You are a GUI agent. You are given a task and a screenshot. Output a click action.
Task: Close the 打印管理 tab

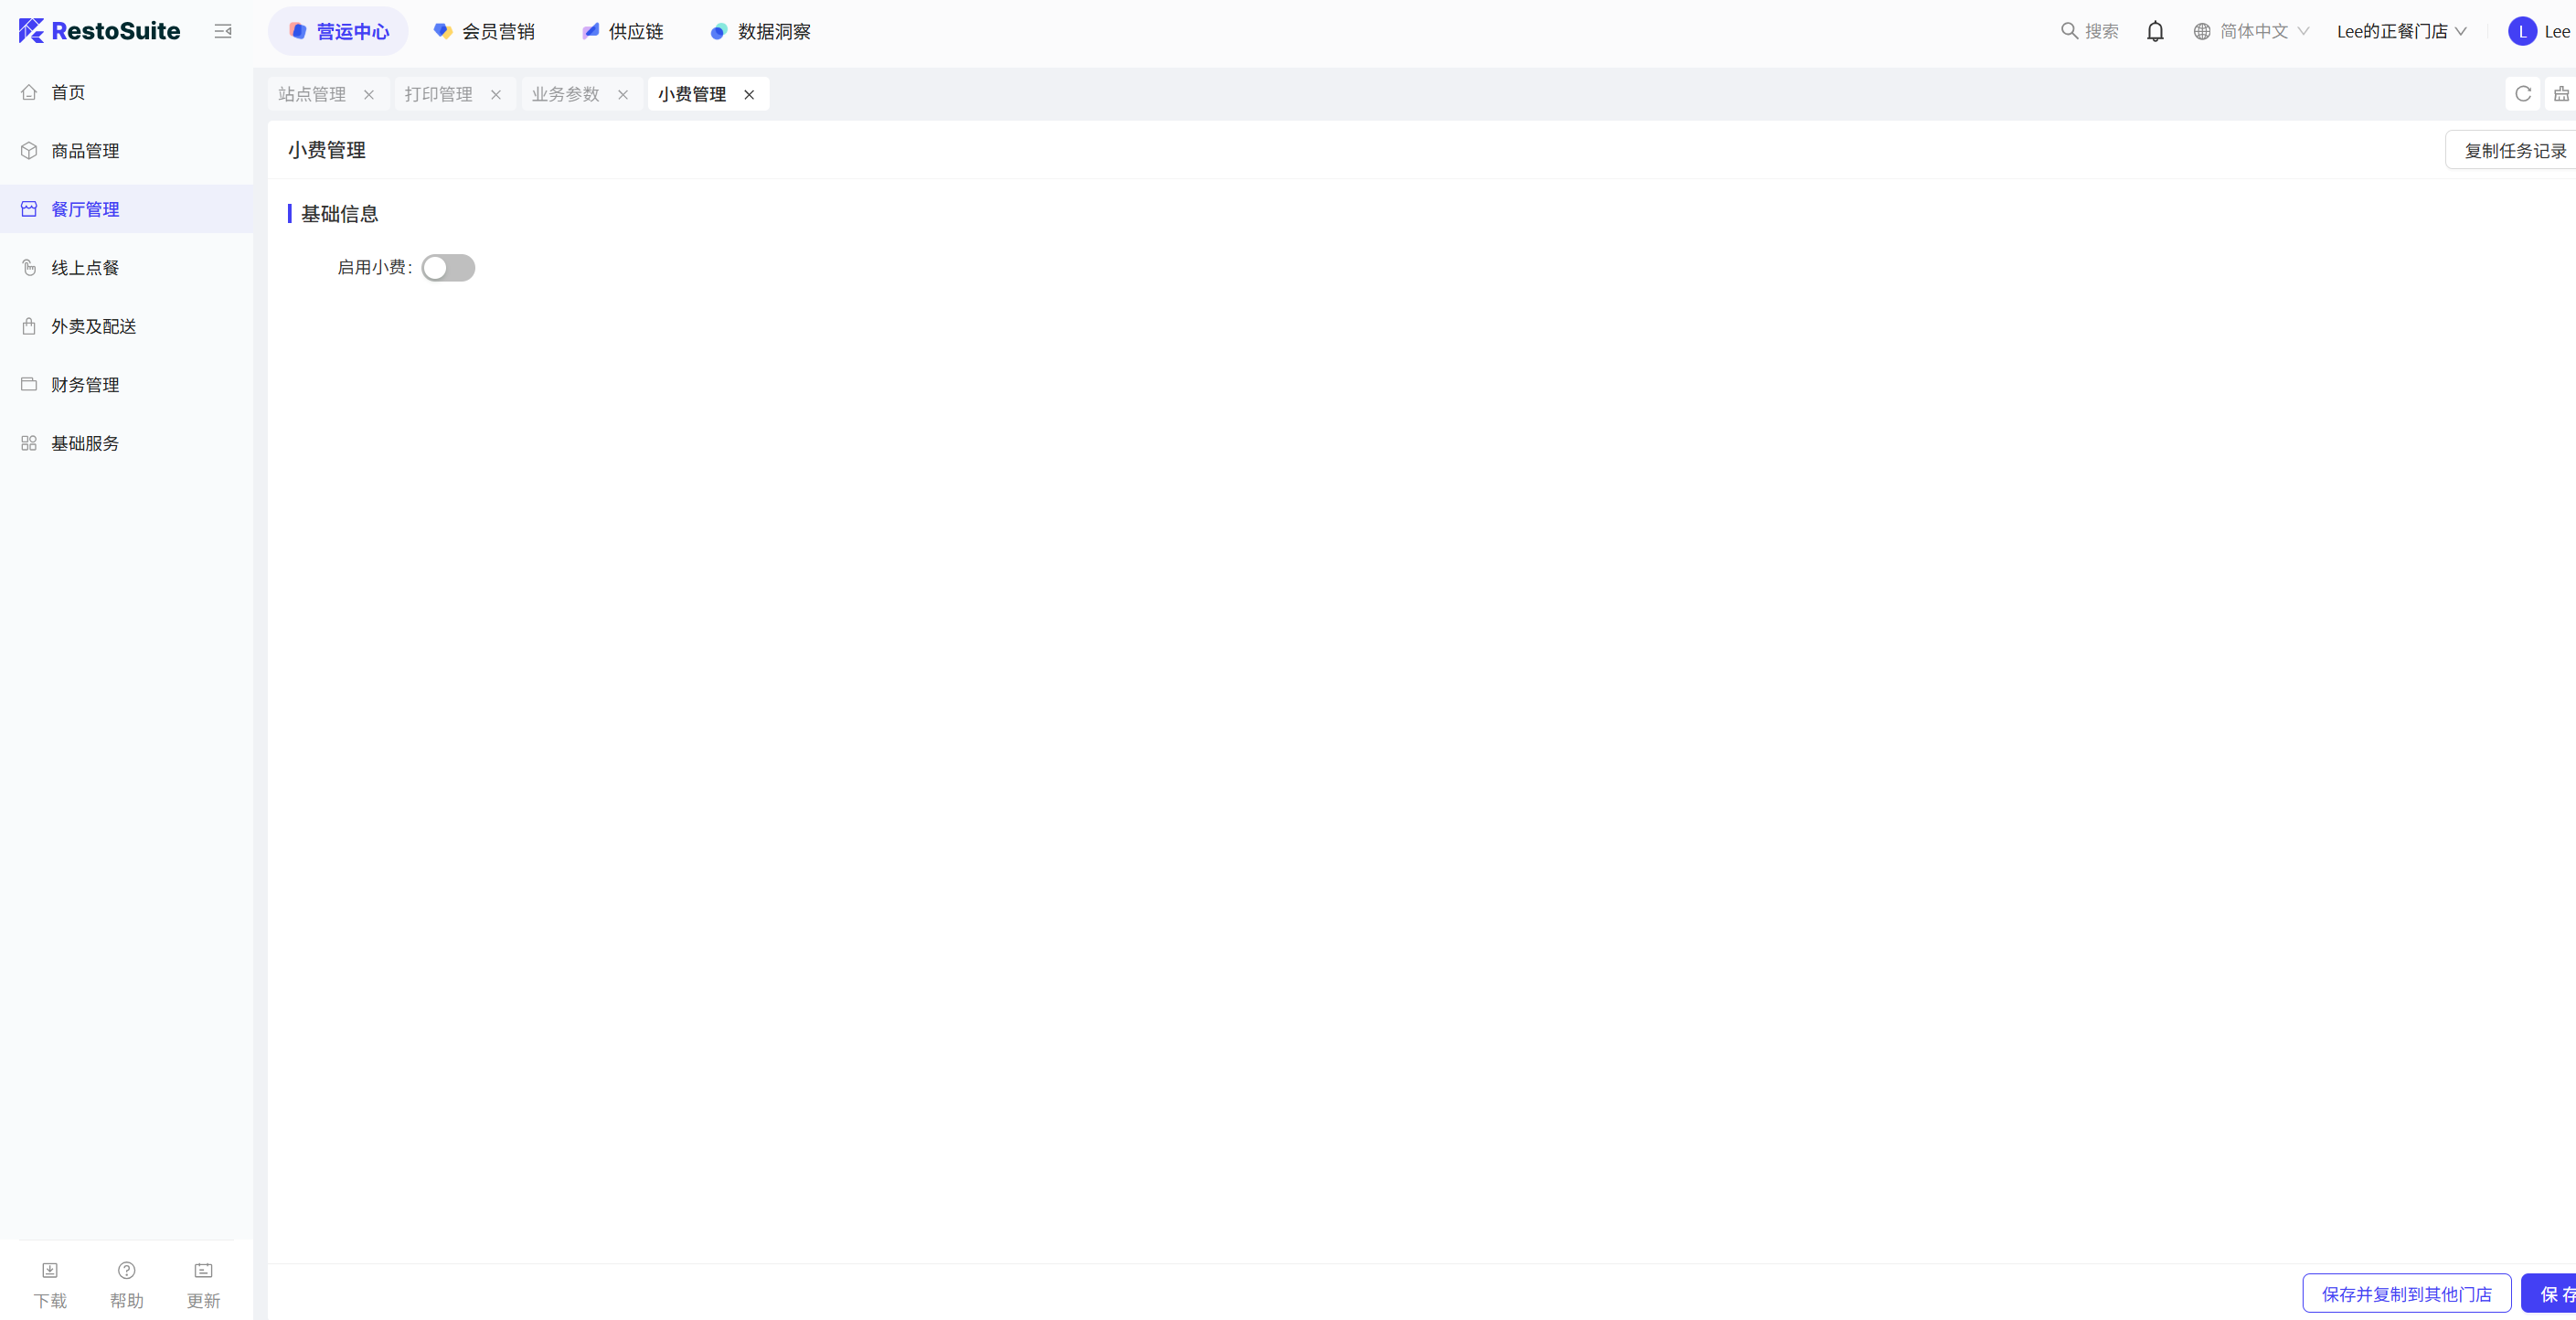click(496, 95)
